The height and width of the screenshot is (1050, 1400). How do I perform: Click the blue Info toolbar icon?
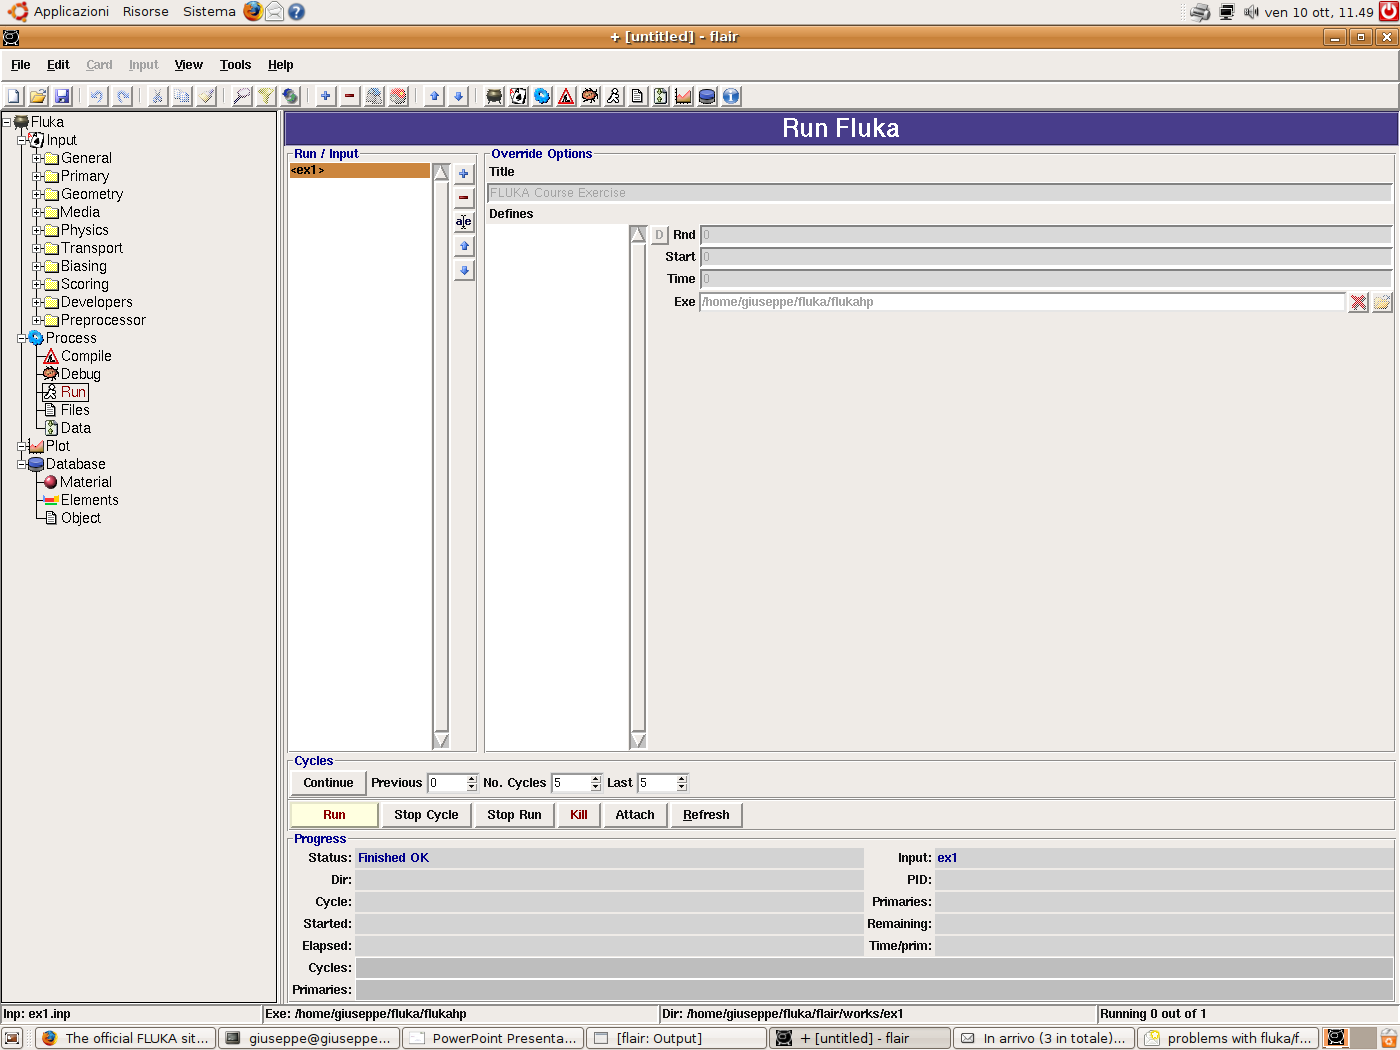coord(731,96)
